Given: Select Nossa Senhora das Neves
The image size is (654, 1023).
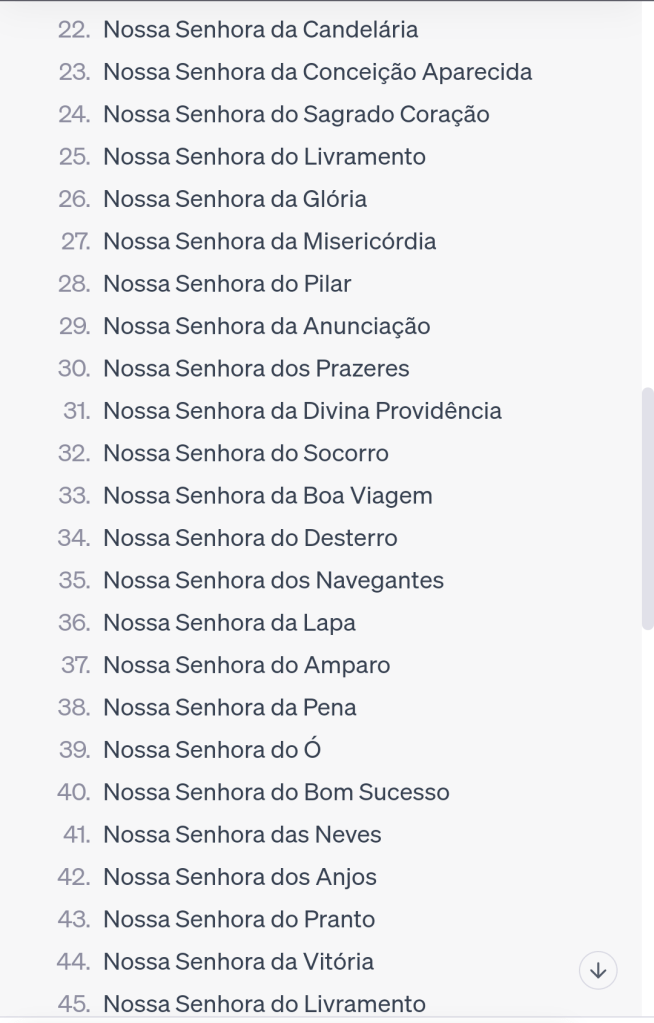Looking at the screenshot, I should pyautogui.click(x=242, y=834).
